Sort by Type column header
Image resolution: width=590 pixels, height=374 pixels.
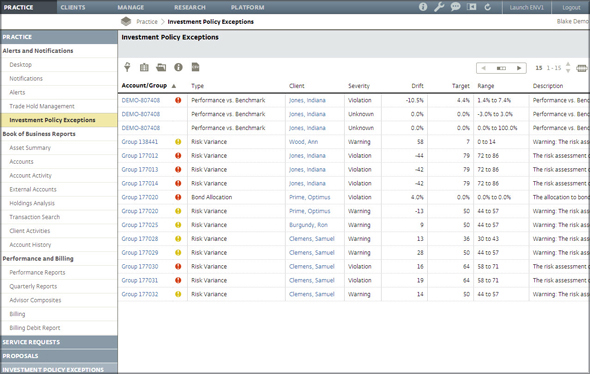[x=197, y=86]
